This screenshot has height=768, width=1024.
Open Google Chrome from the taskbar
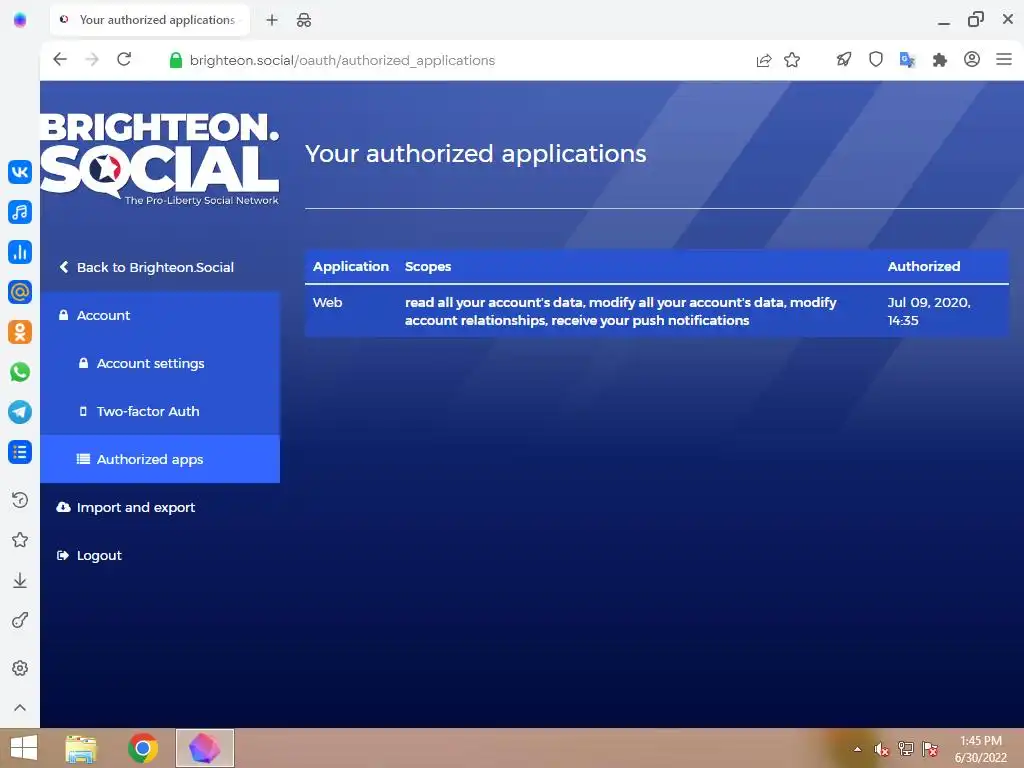point(142,748)
